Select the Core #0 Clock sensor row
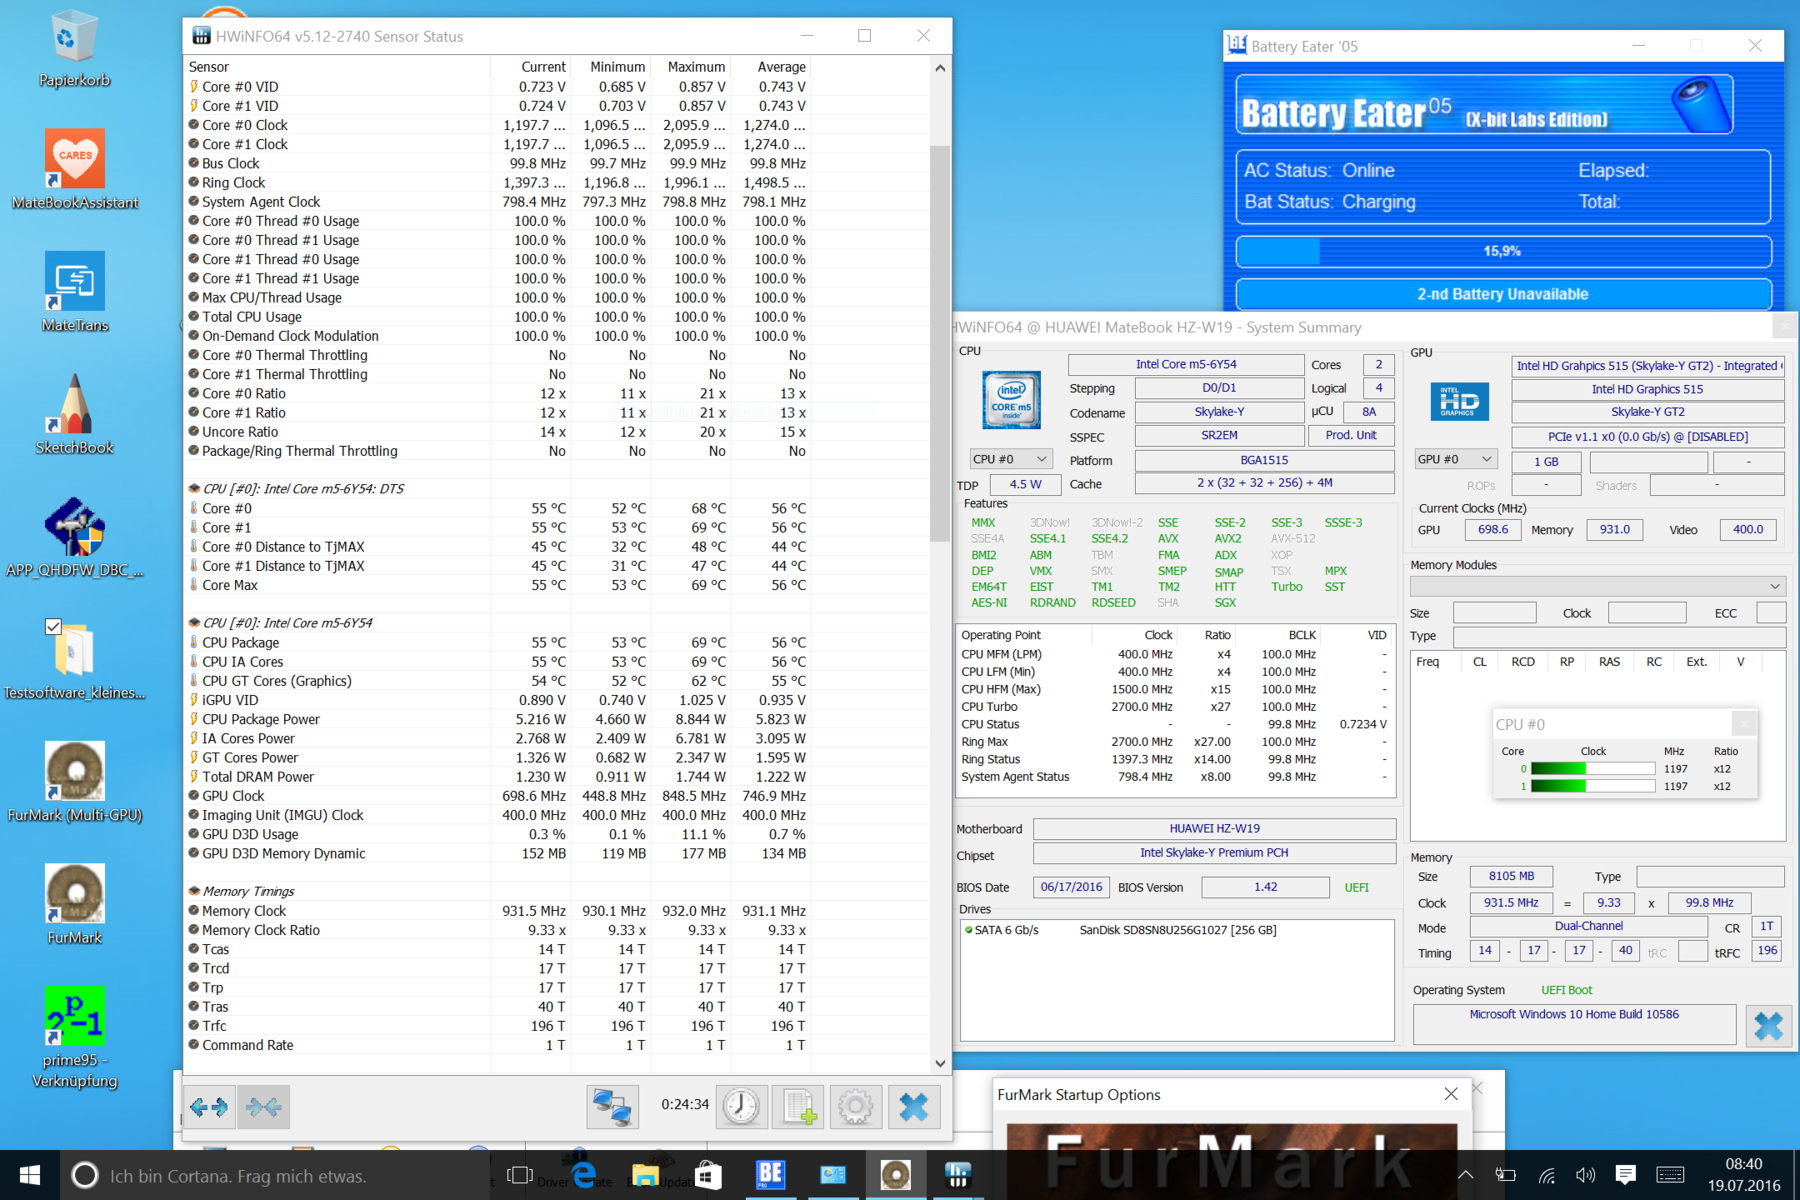This screenshot has height=1200, width=1800. coord(245,125)
